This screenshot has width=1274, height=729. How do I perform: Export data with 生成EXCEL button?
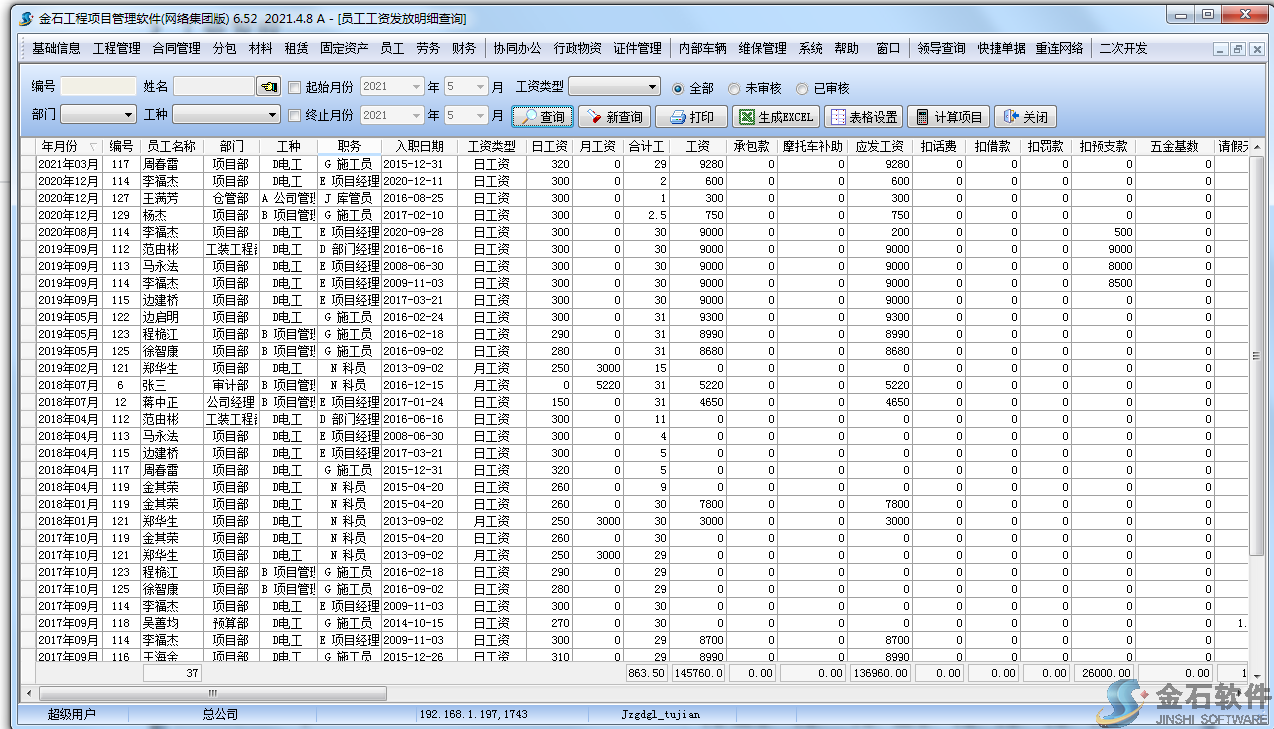point(775,117)
